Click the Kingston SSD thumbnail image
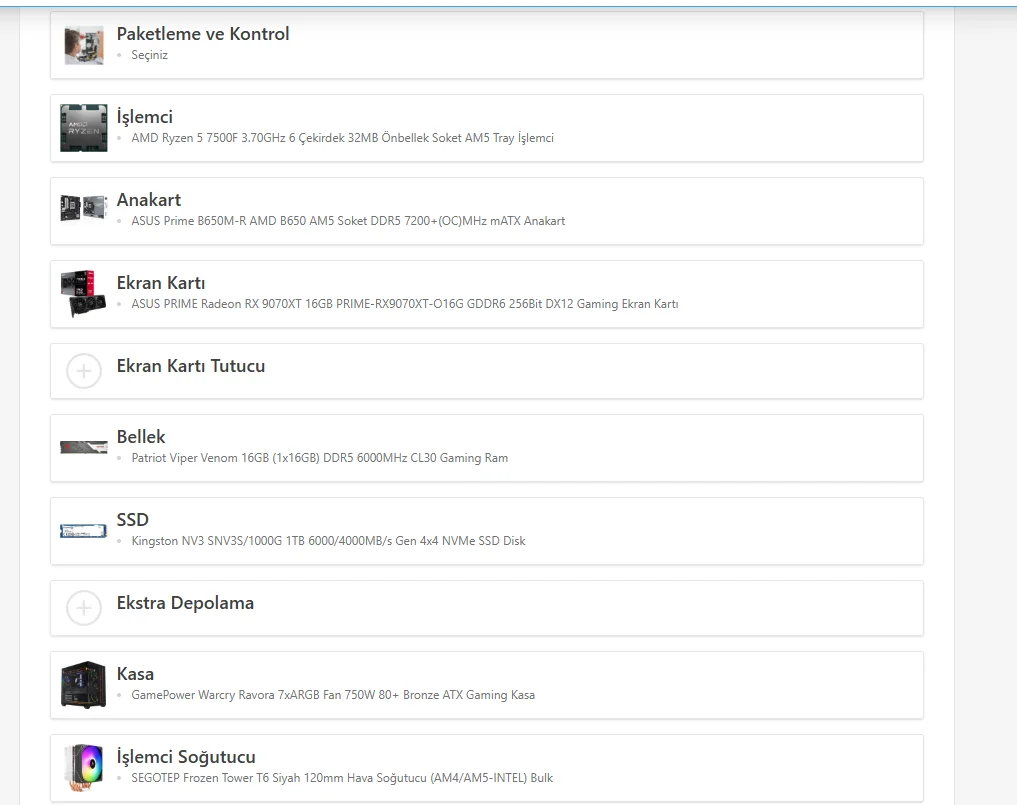Image resolution: width=1017 pixels, height=805 pixels. [x=84, y=531]
